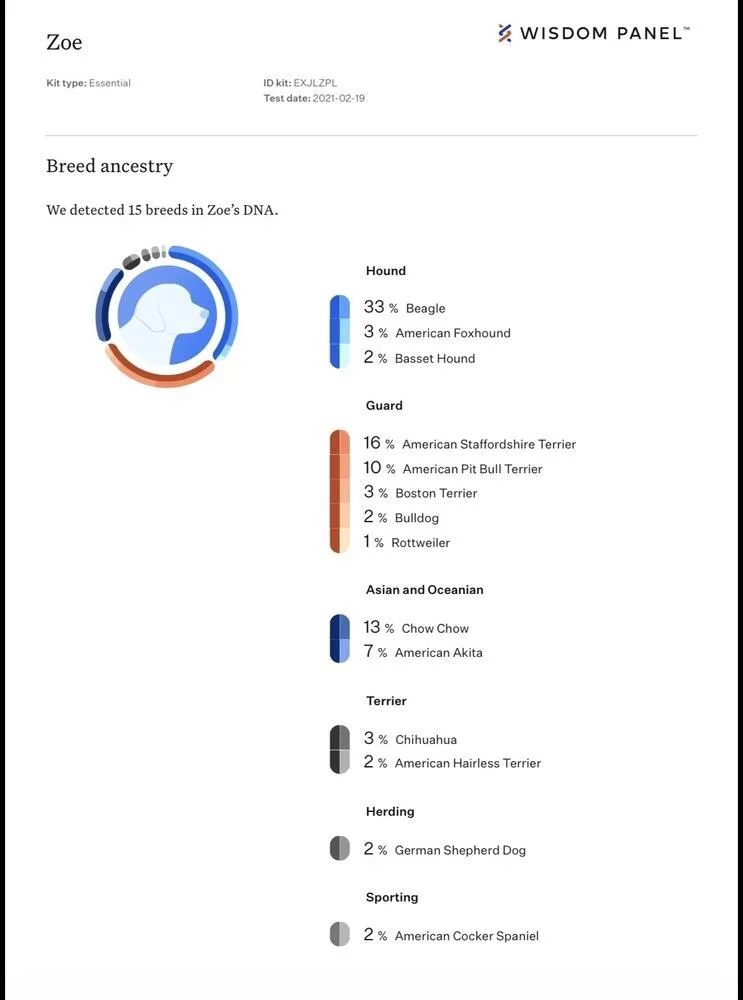
Task: Open the German Shepherd Dog entry
Action: pyautogui.click(x=459, y=850)
